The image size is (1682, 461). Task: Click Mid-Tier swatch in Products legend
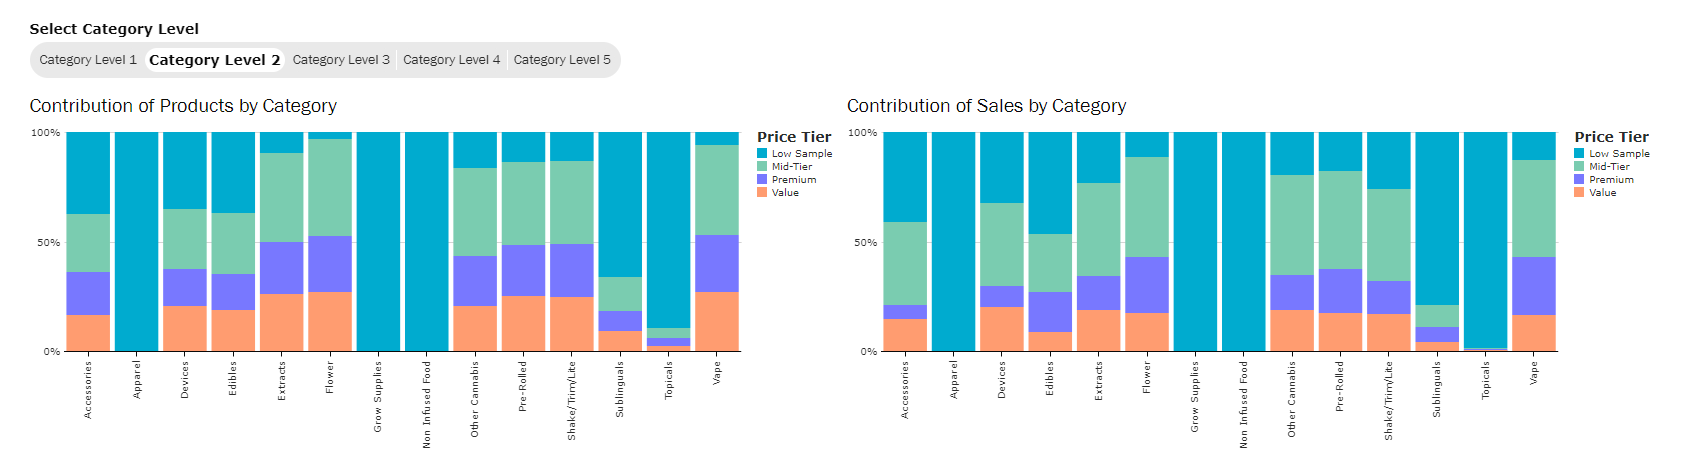[762, 167]
